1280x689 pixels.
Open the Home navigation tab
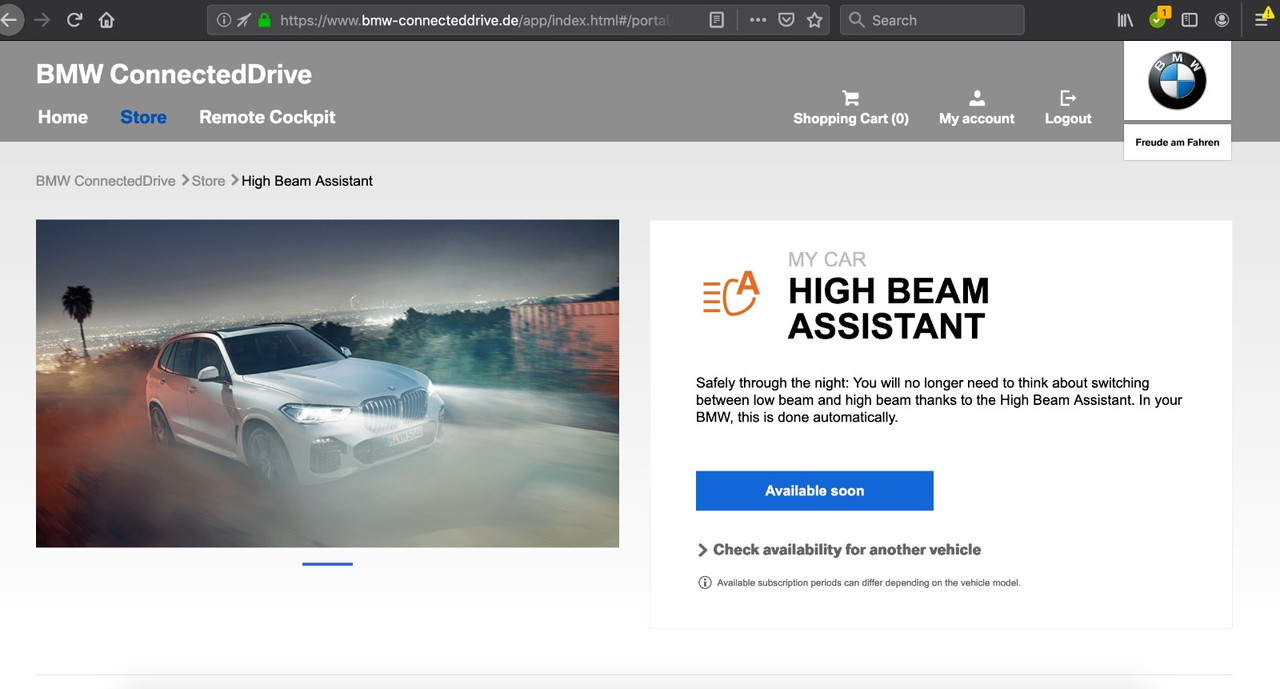pyautogui.click(x=63, y=117)
